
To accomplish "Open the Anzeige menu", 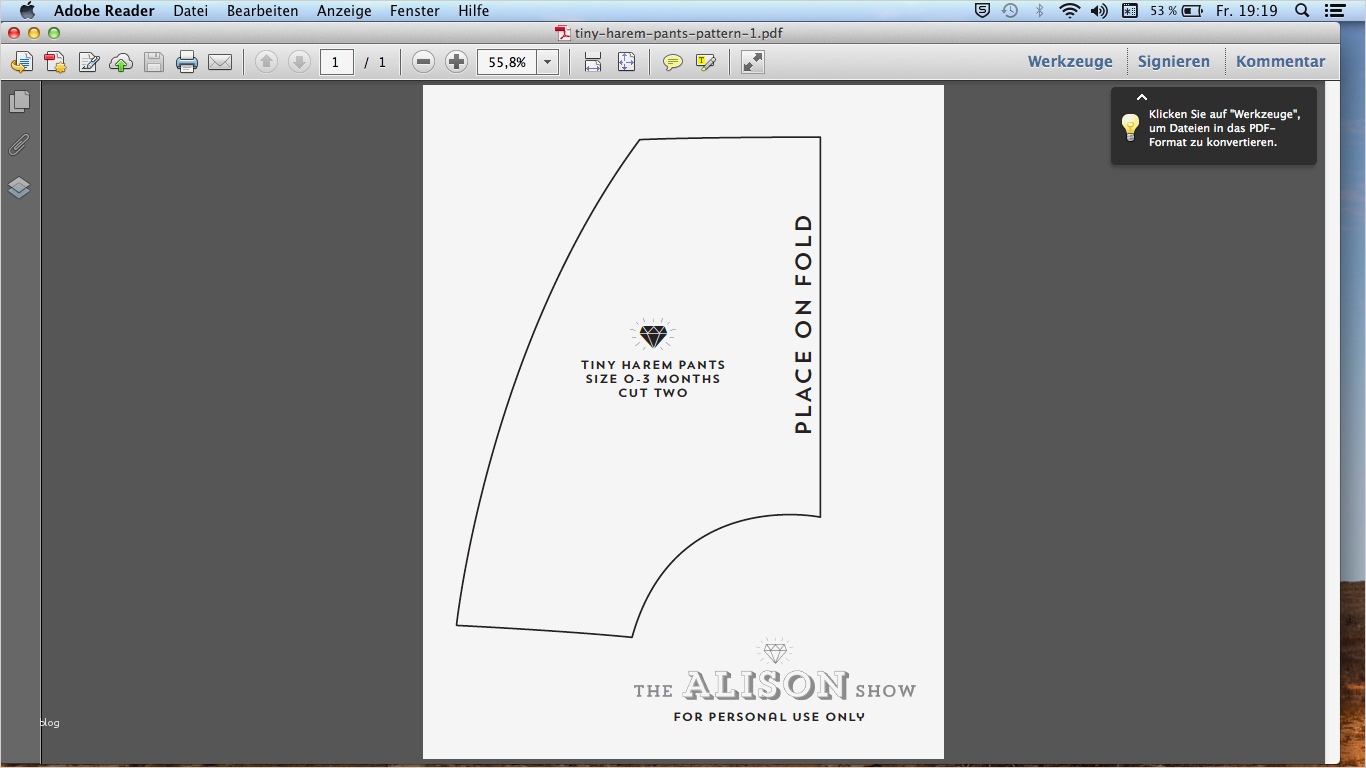I will click(344, 11).
